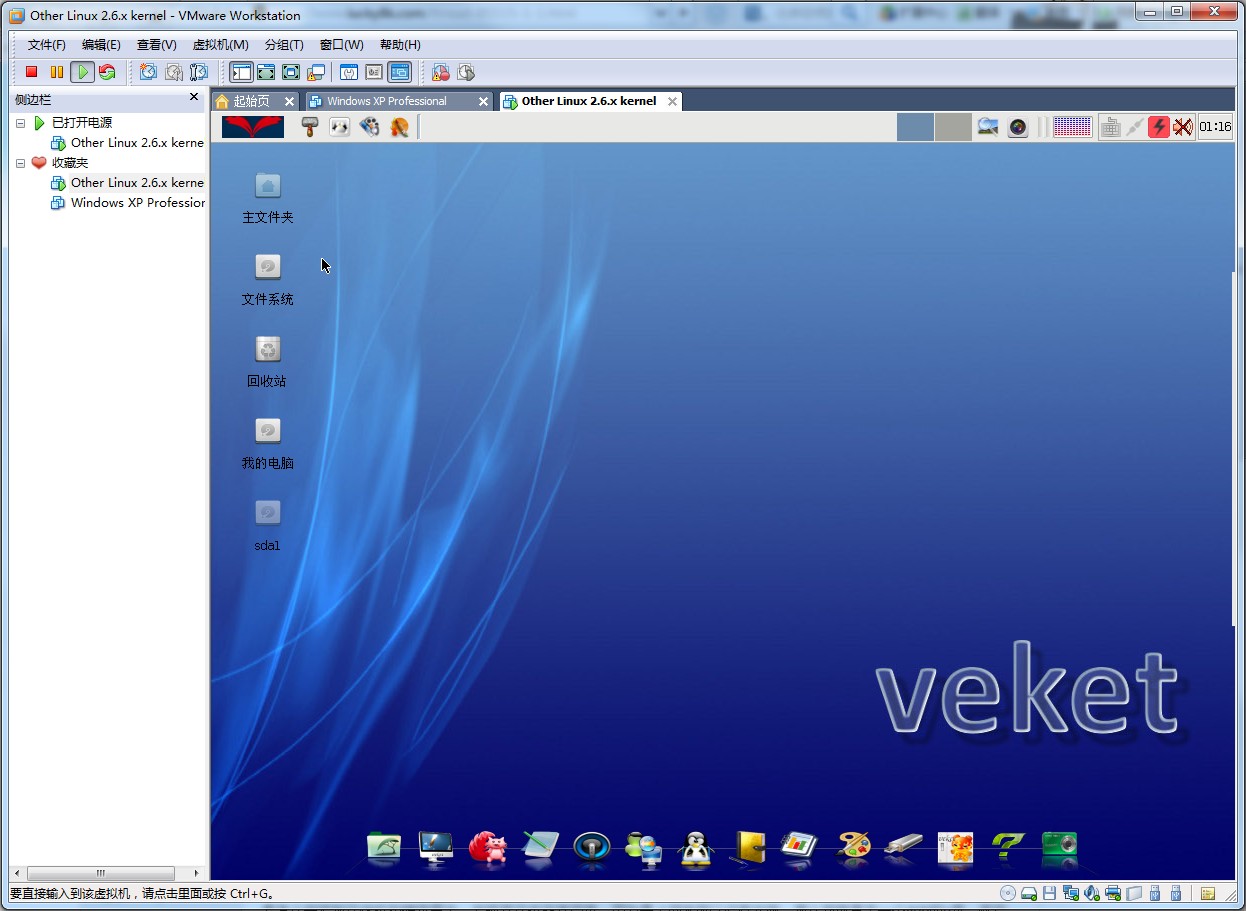This screenshot has width=1246, height=911.
Task: Click the red lightning power tray icon
Action: click(1159, 127)
